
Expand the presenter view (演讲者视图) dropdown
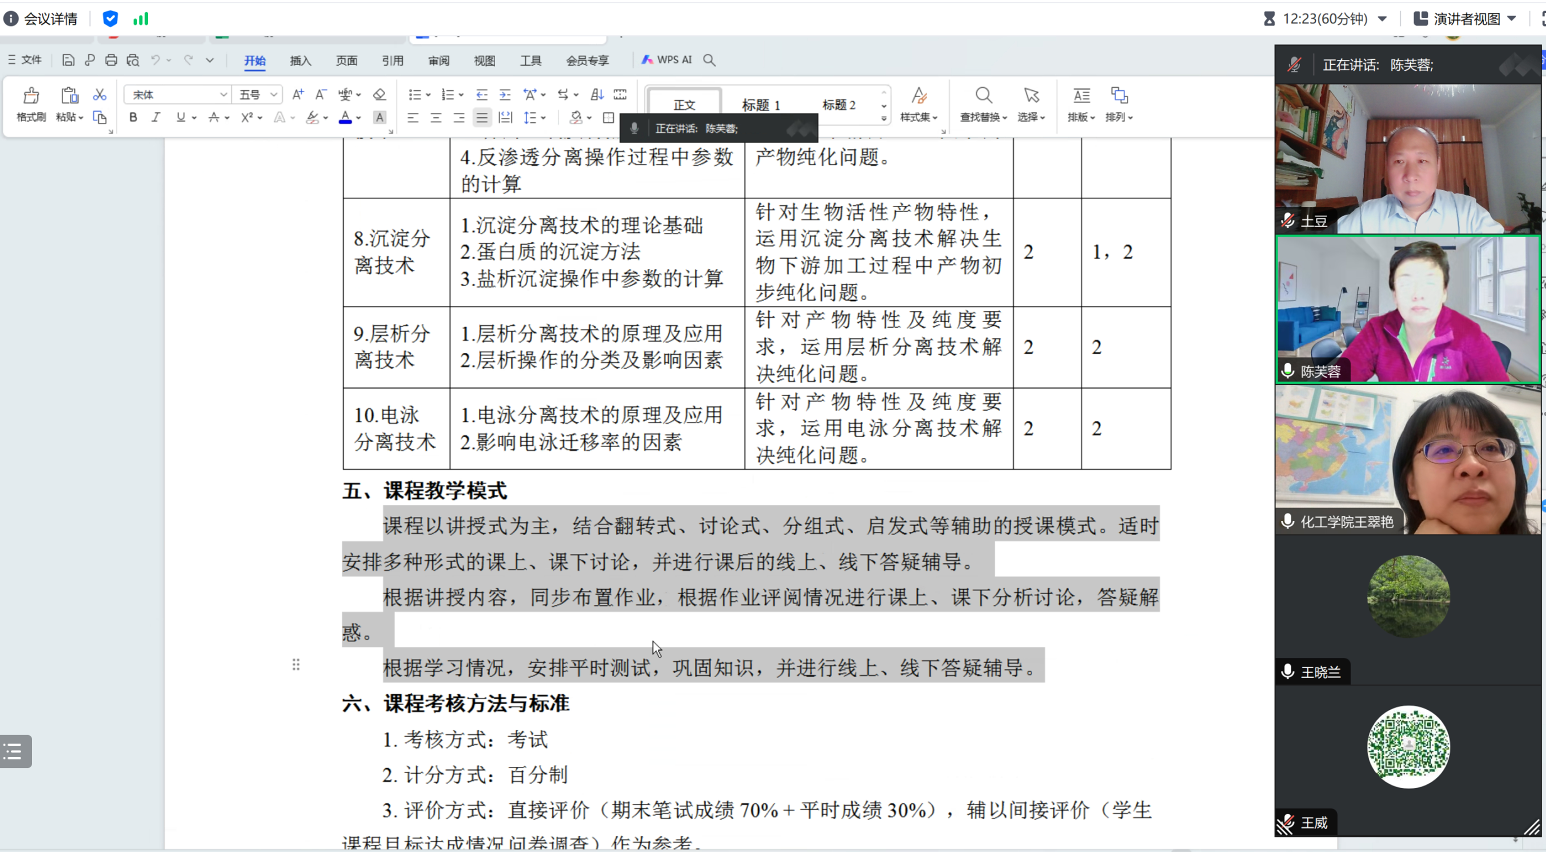(x=1512, y=18)
